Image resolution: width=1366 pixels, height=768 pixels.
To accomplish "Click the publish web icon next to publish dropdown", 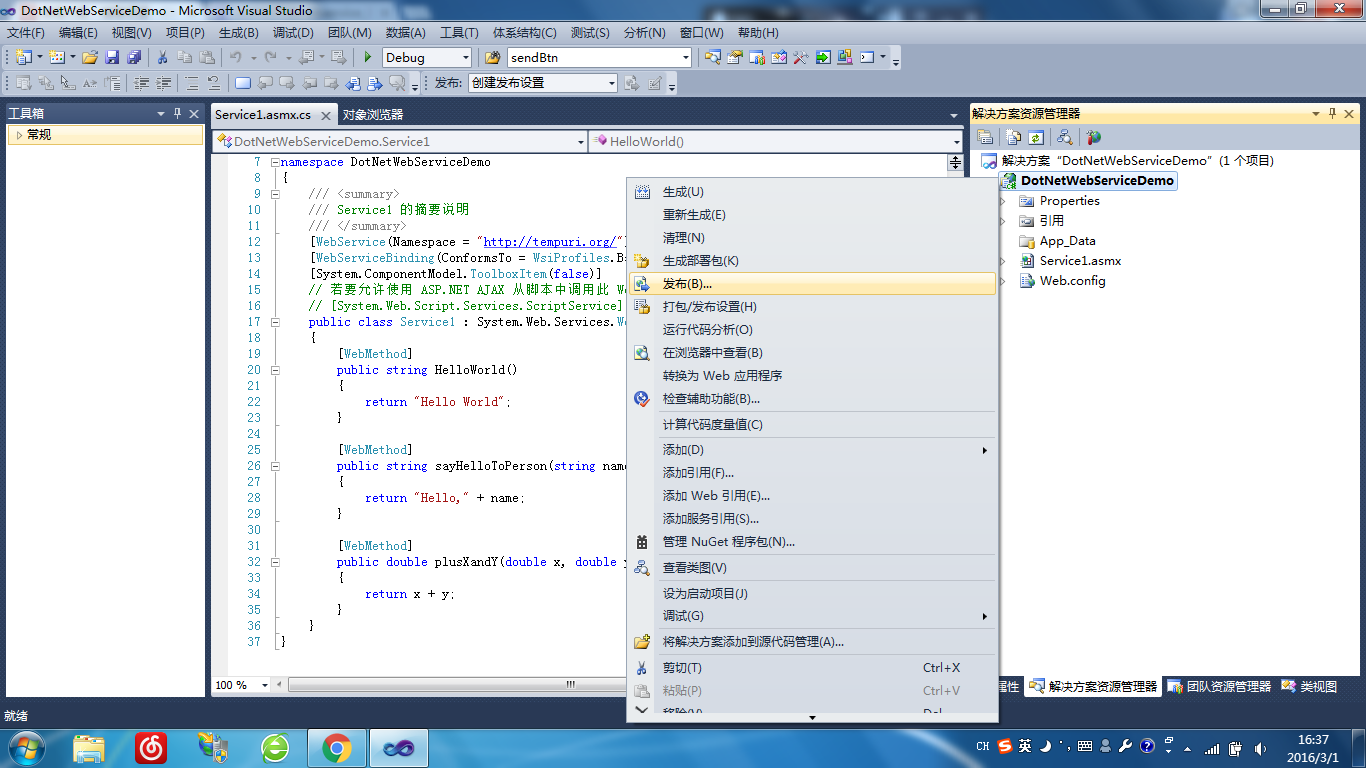I will 631,83.
